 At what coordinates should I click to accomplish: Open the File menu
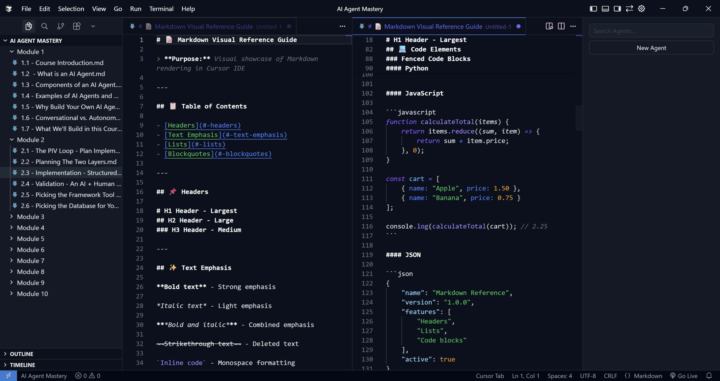tap(26, 9)
